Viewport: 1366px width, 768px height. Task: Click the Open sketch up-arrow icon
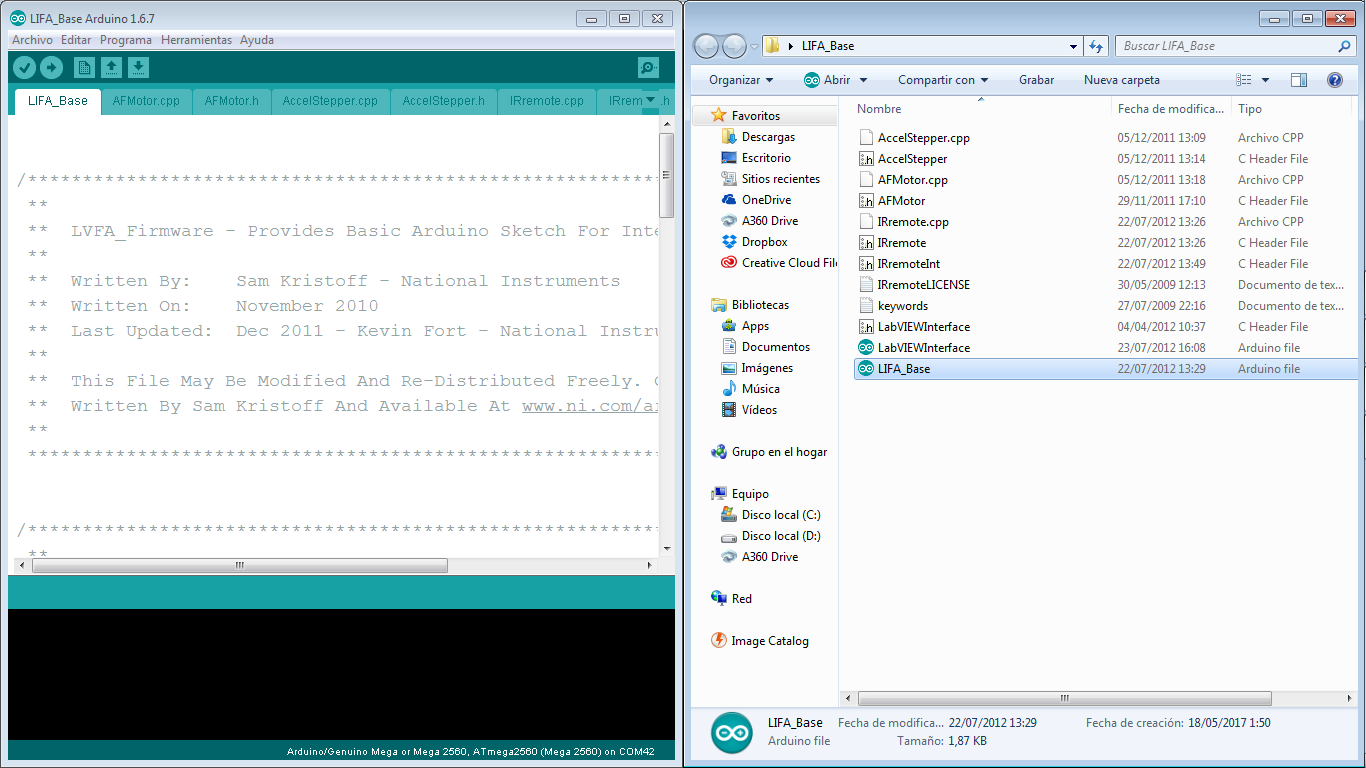(x=112, y=67)
